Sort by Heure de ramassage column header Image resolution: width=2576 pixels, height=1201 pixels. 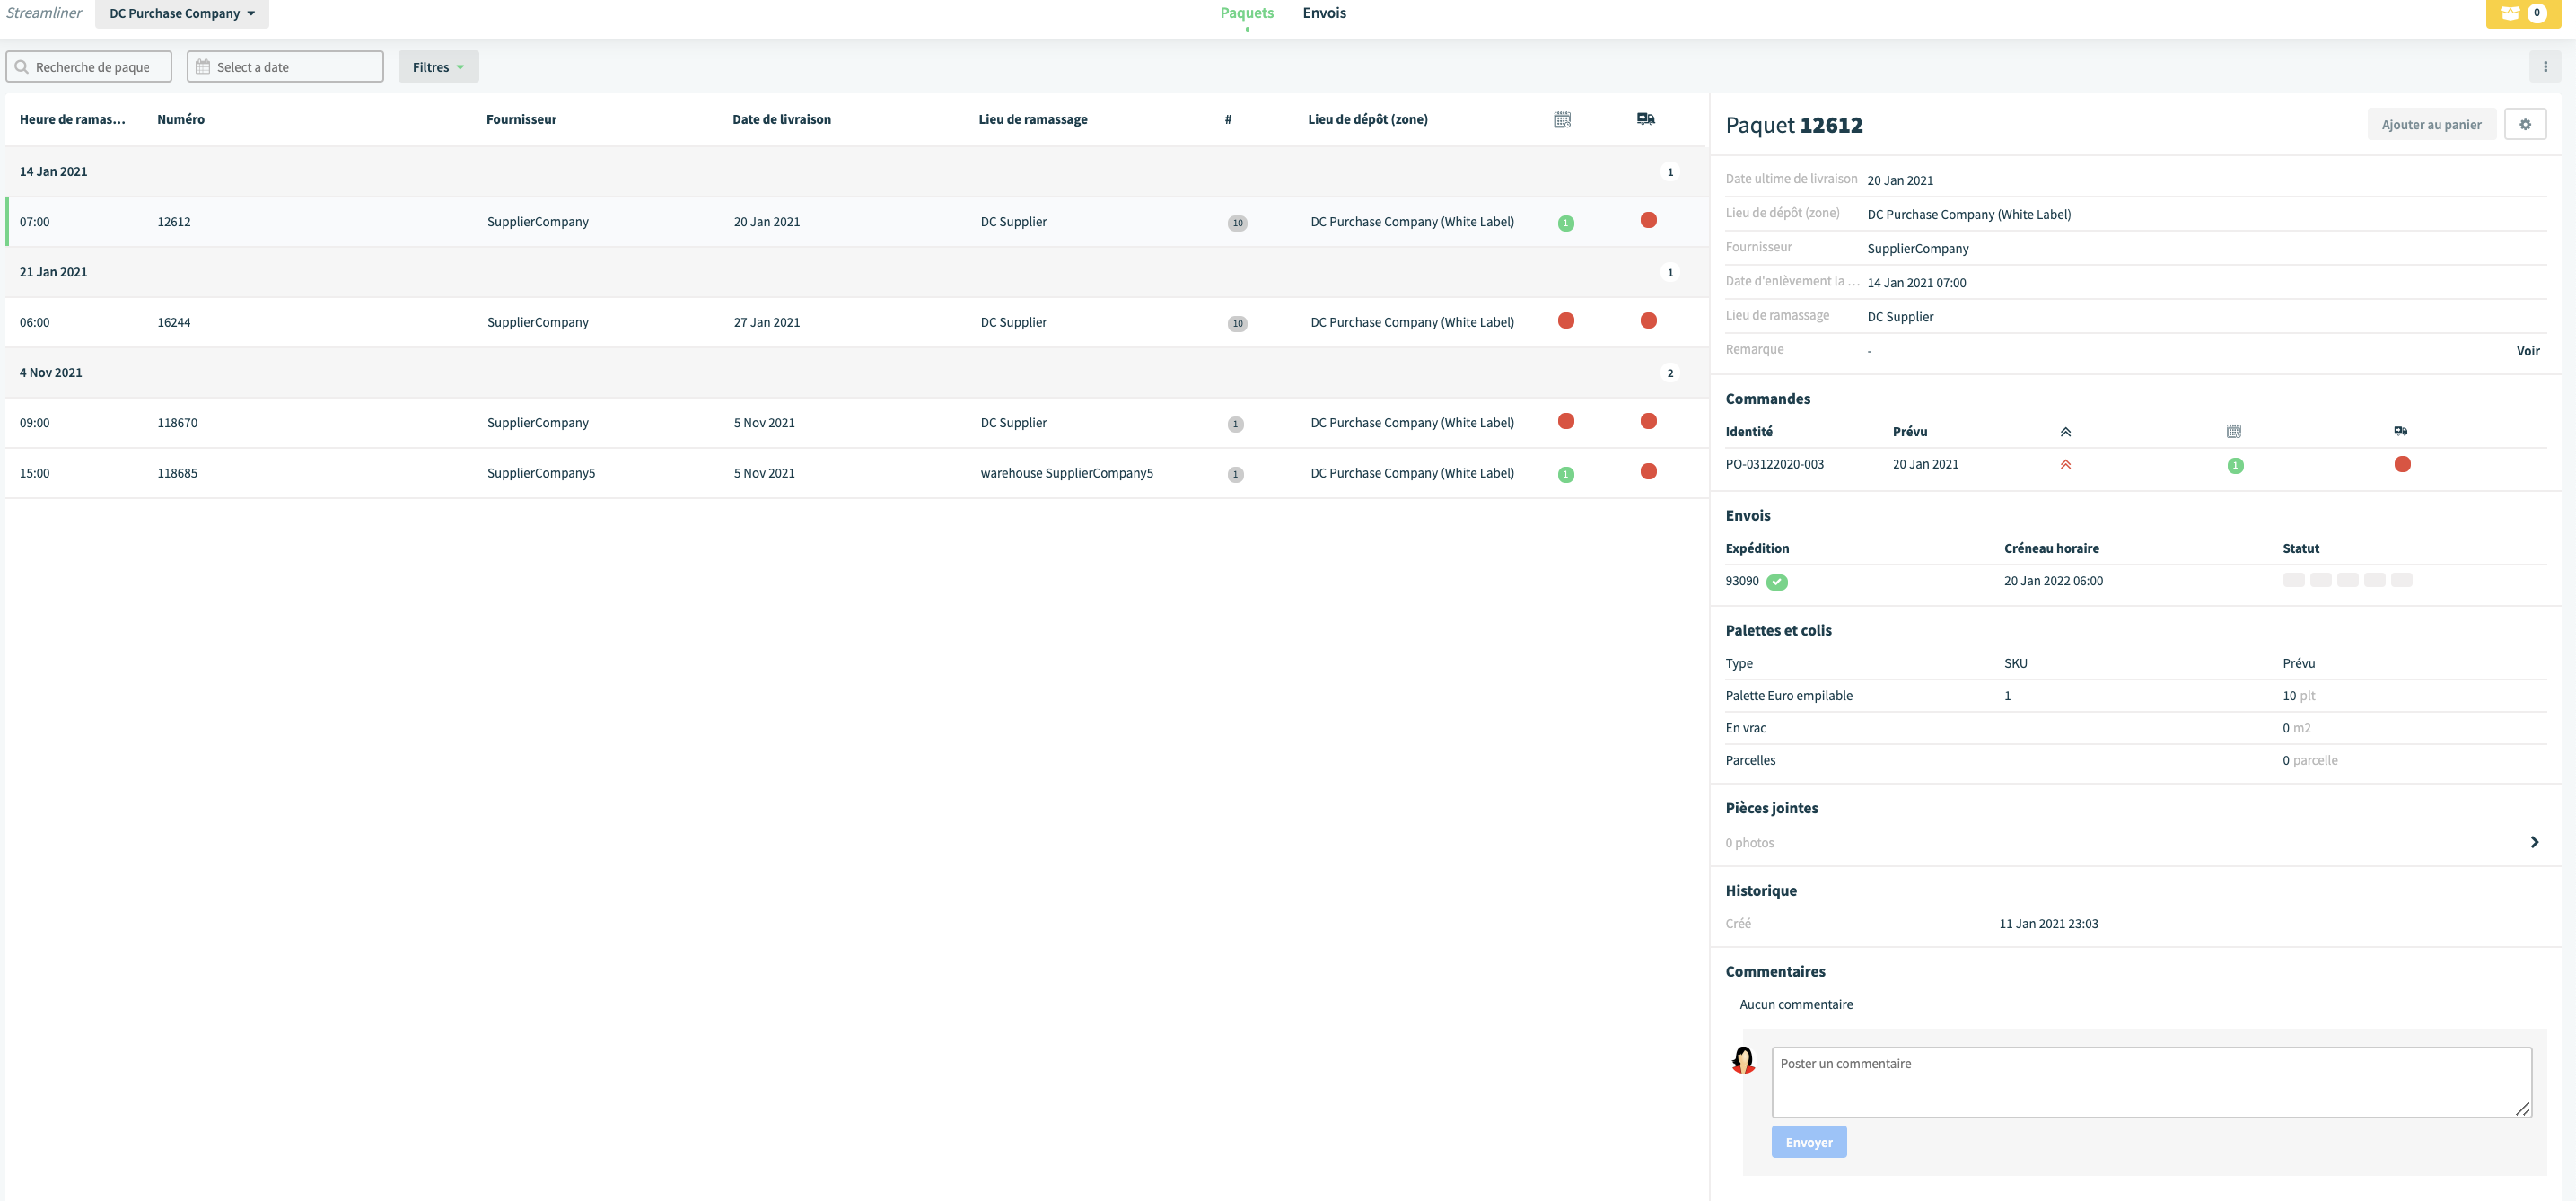point(72,119)
